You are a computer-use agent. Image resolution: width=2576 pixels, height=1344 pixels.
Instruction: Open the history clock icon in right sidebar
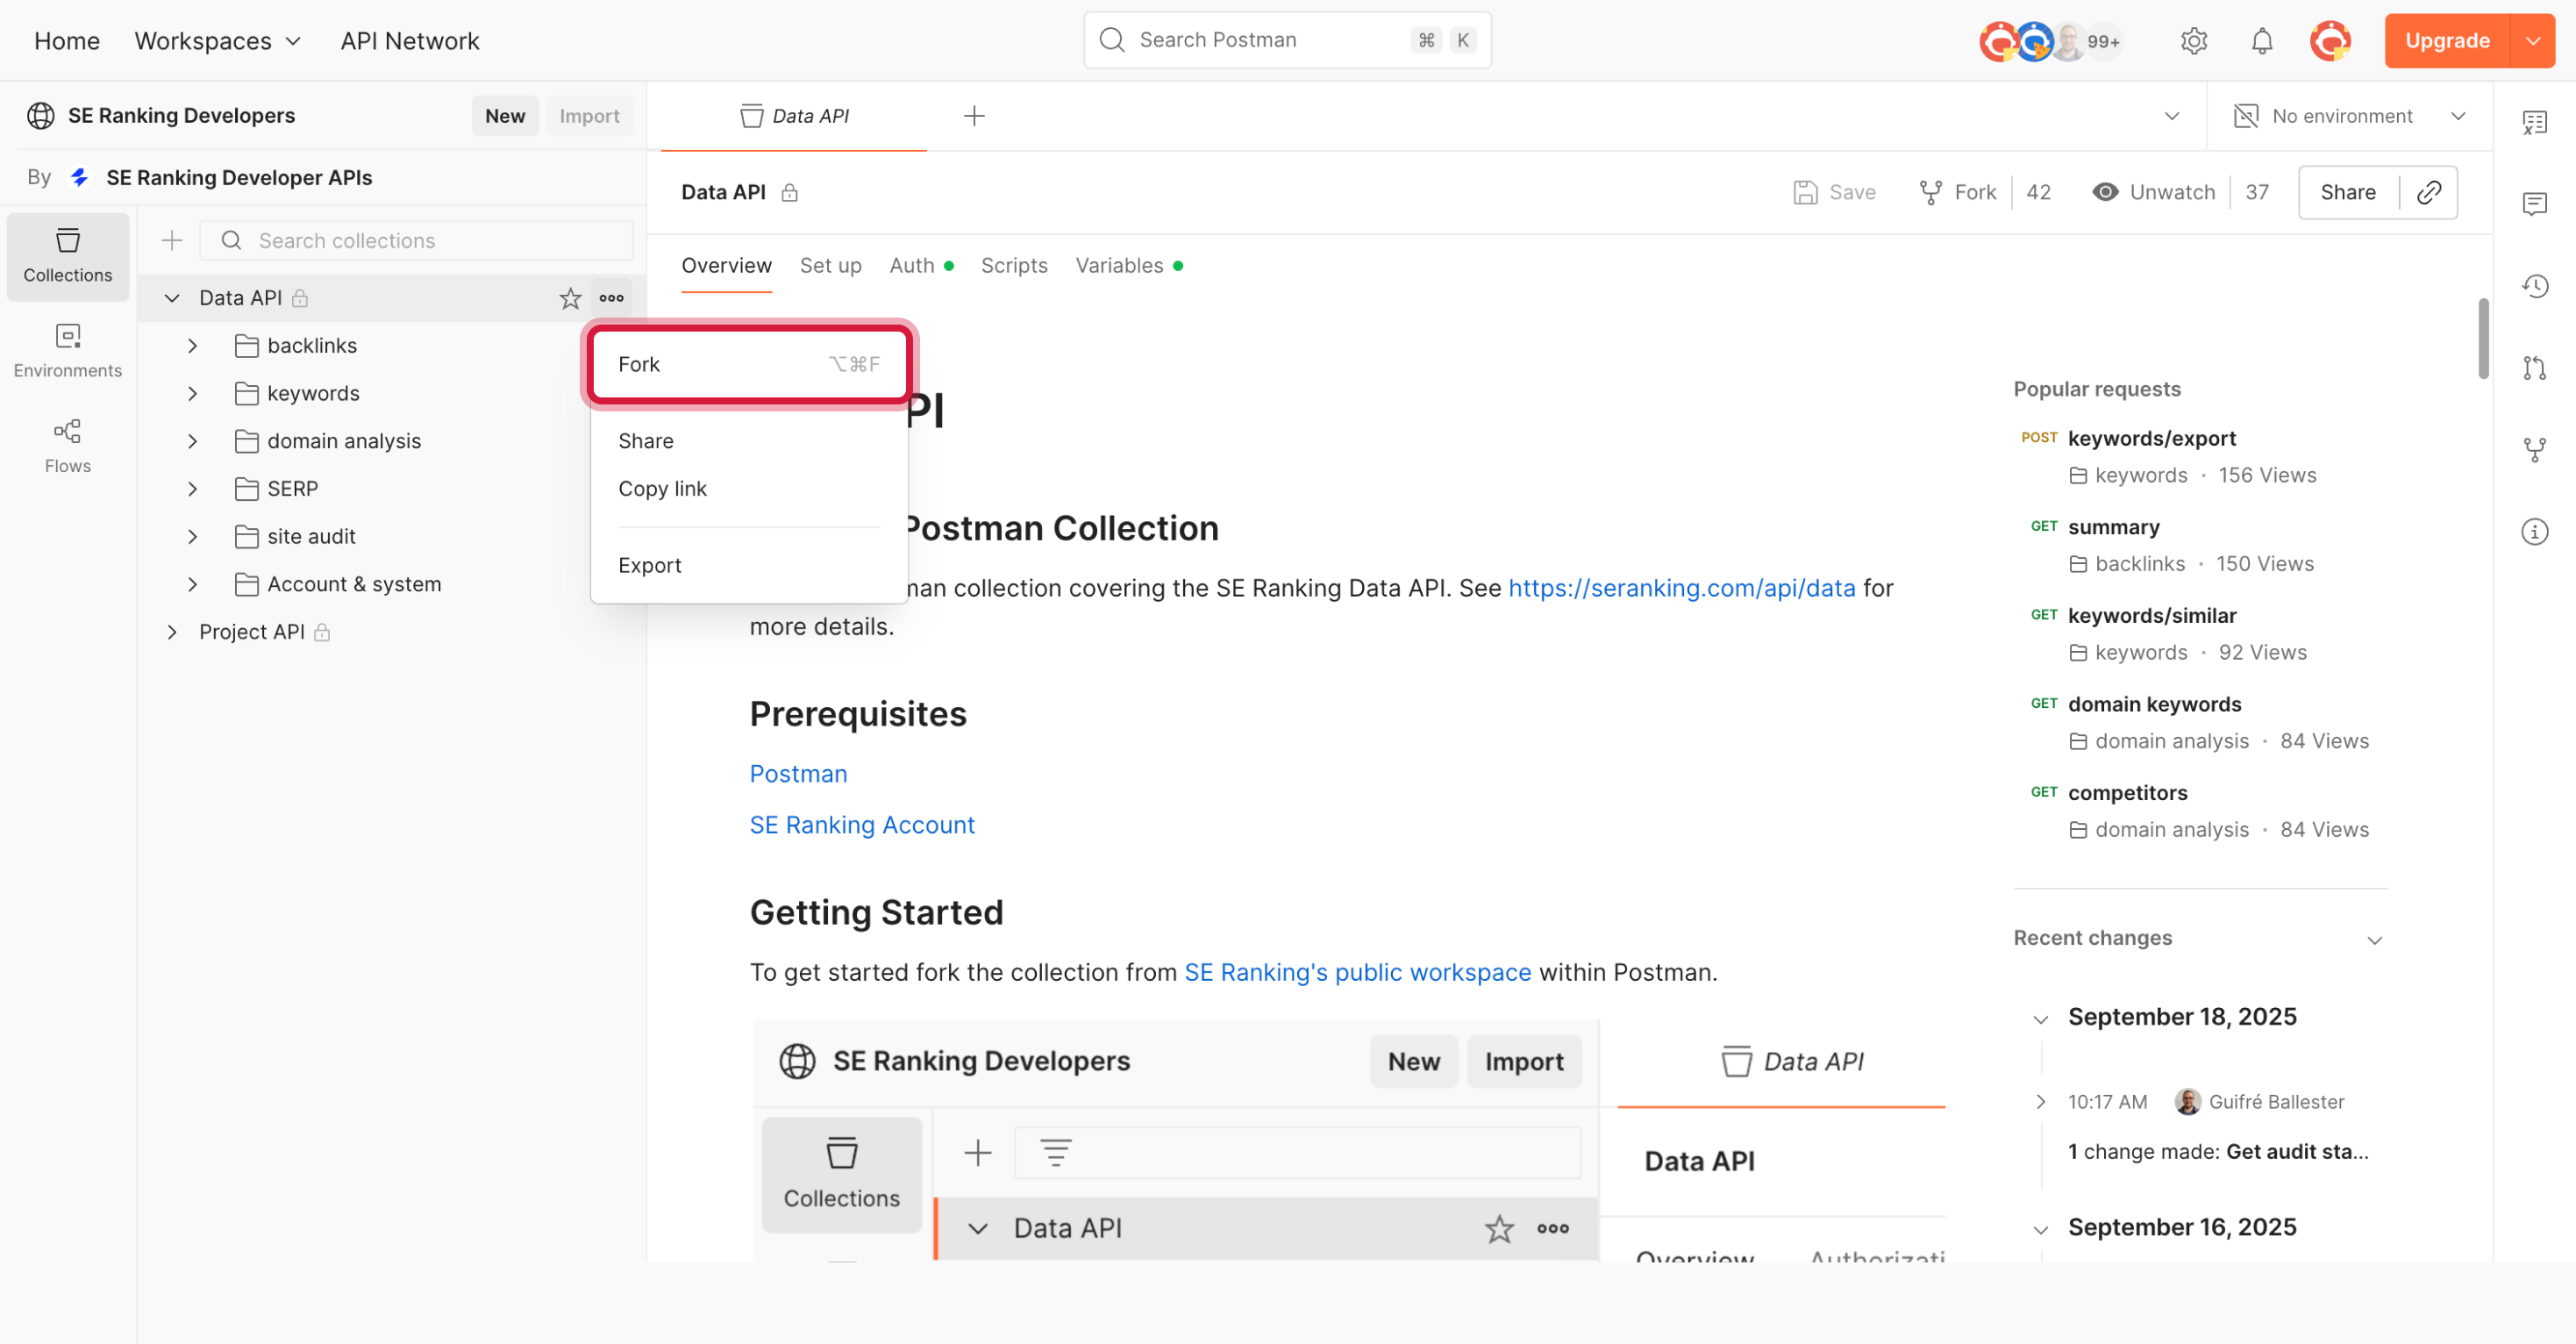[x=2534, y=286]
